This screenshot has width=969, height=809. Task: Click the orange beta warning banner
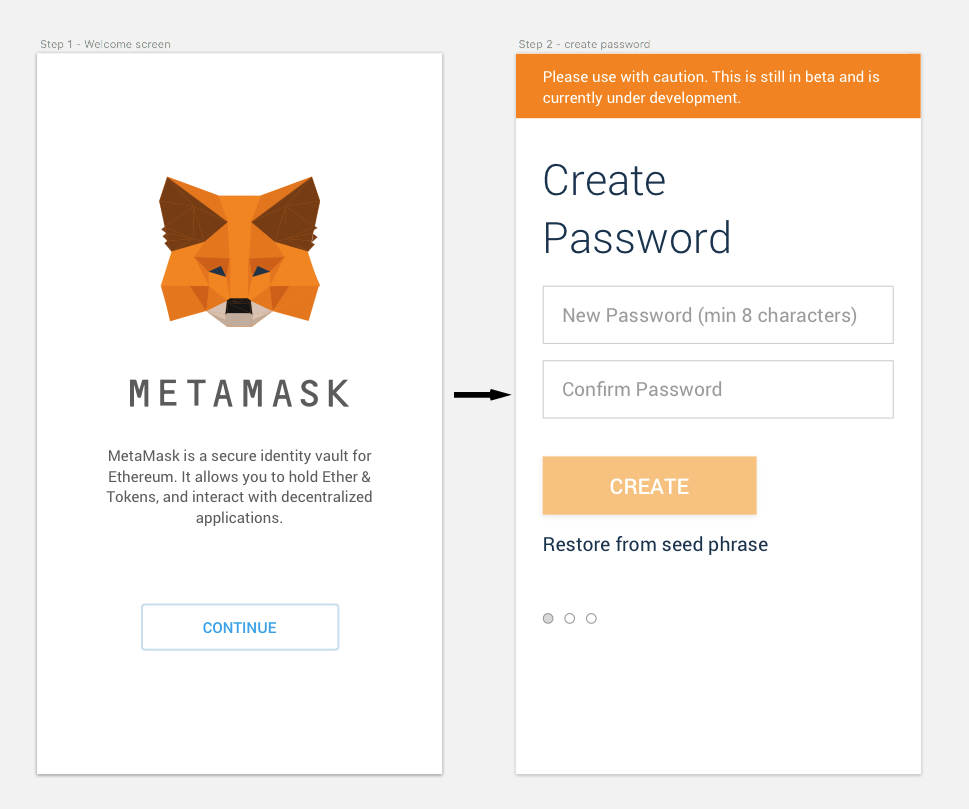(x=717, y=86)
